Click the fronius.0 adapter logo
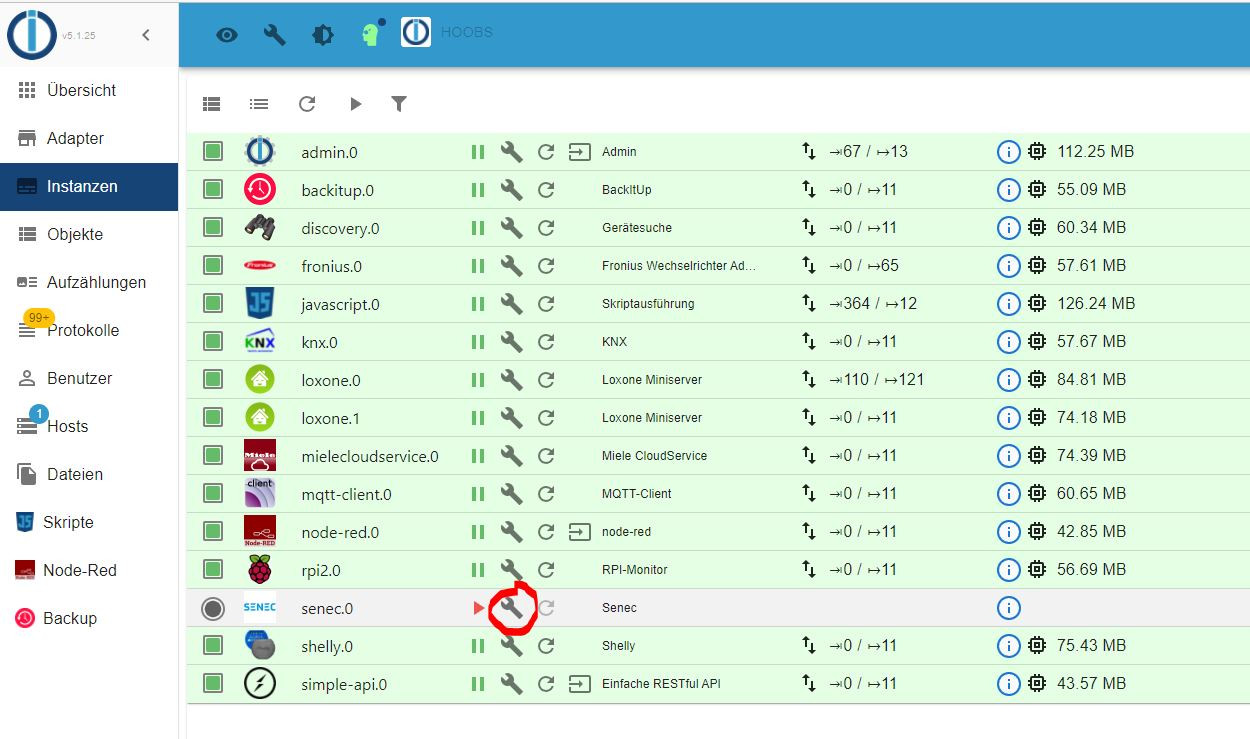Viewport: 1250px width, 739px height. click(260, 266)
